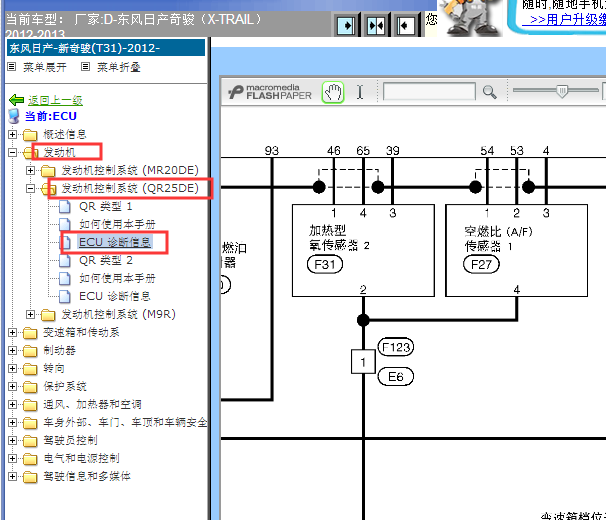
Task: Click the green back arrow icon
Action: pyautogui.click(x=17, y=100)
